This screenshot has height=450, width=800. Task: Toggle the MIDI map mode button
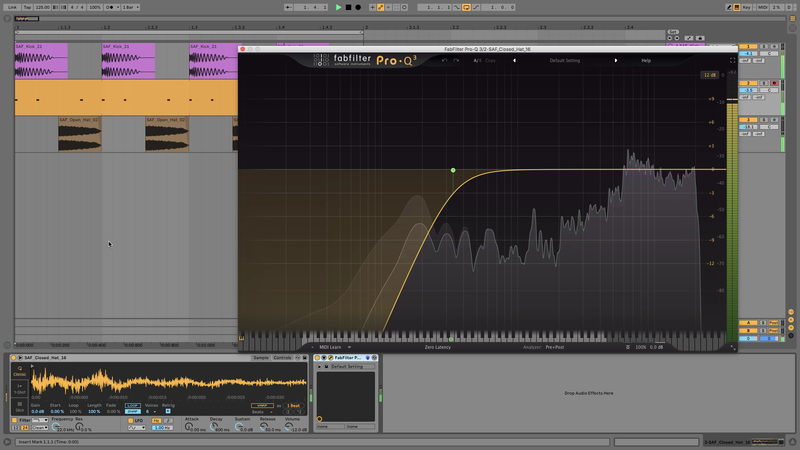pyautogui.click(x=763, y=7)
